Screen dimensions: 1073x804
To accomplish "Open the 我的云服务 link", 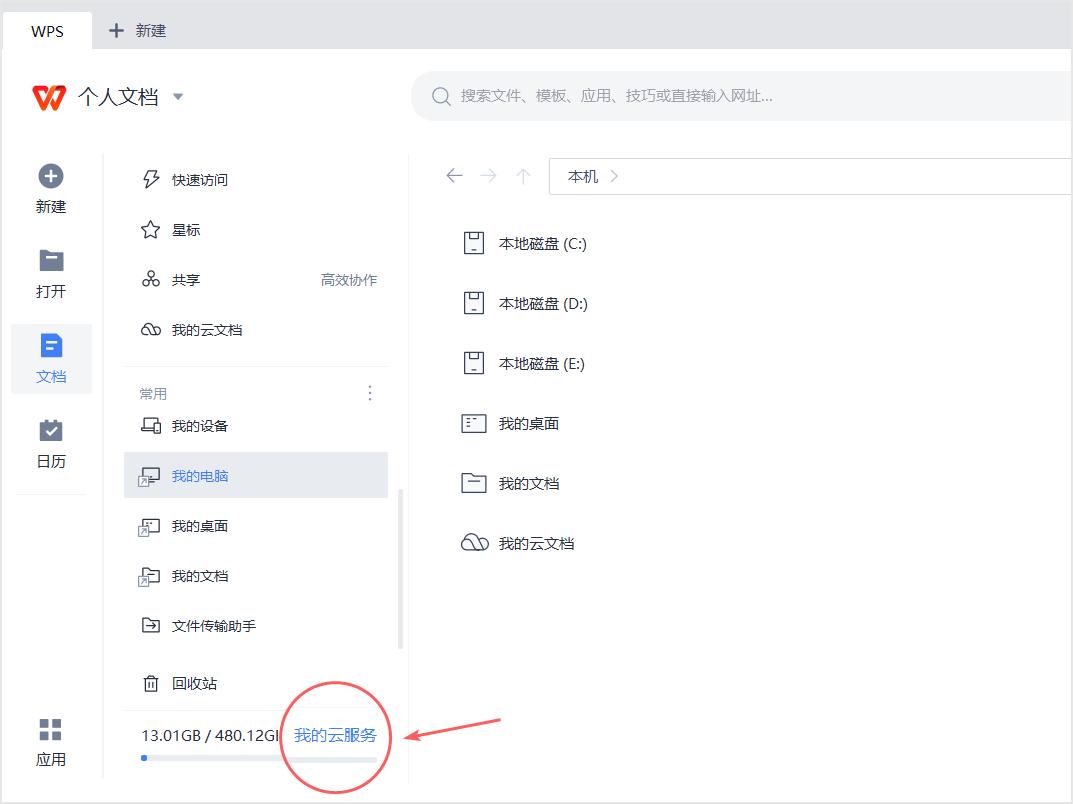I will pos(335,736).
